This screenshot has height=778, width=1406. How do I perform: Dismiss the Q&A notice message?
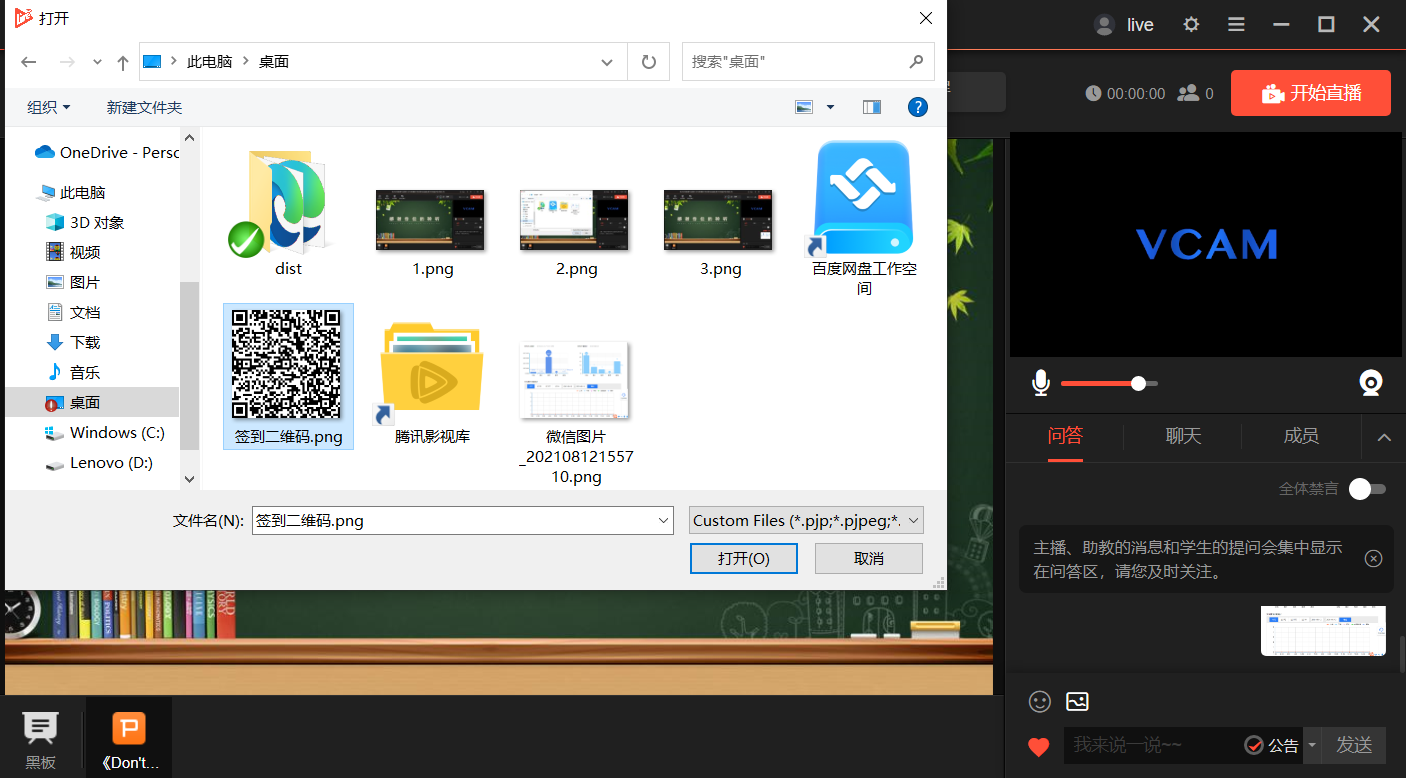(1373, 559)
